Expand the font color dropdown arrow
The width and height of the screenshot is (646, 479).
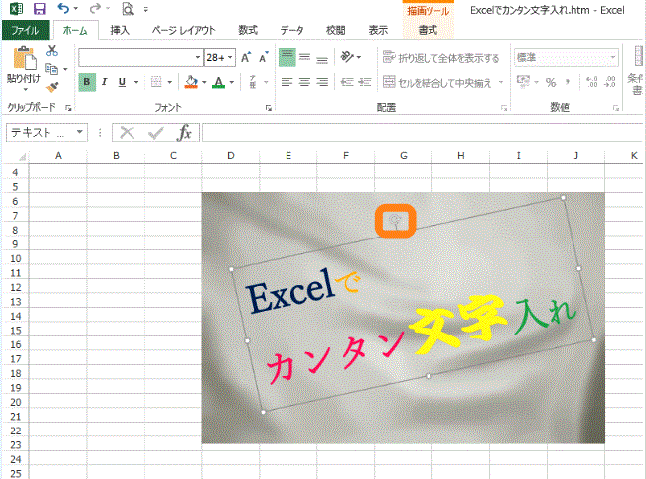[232, 82]
